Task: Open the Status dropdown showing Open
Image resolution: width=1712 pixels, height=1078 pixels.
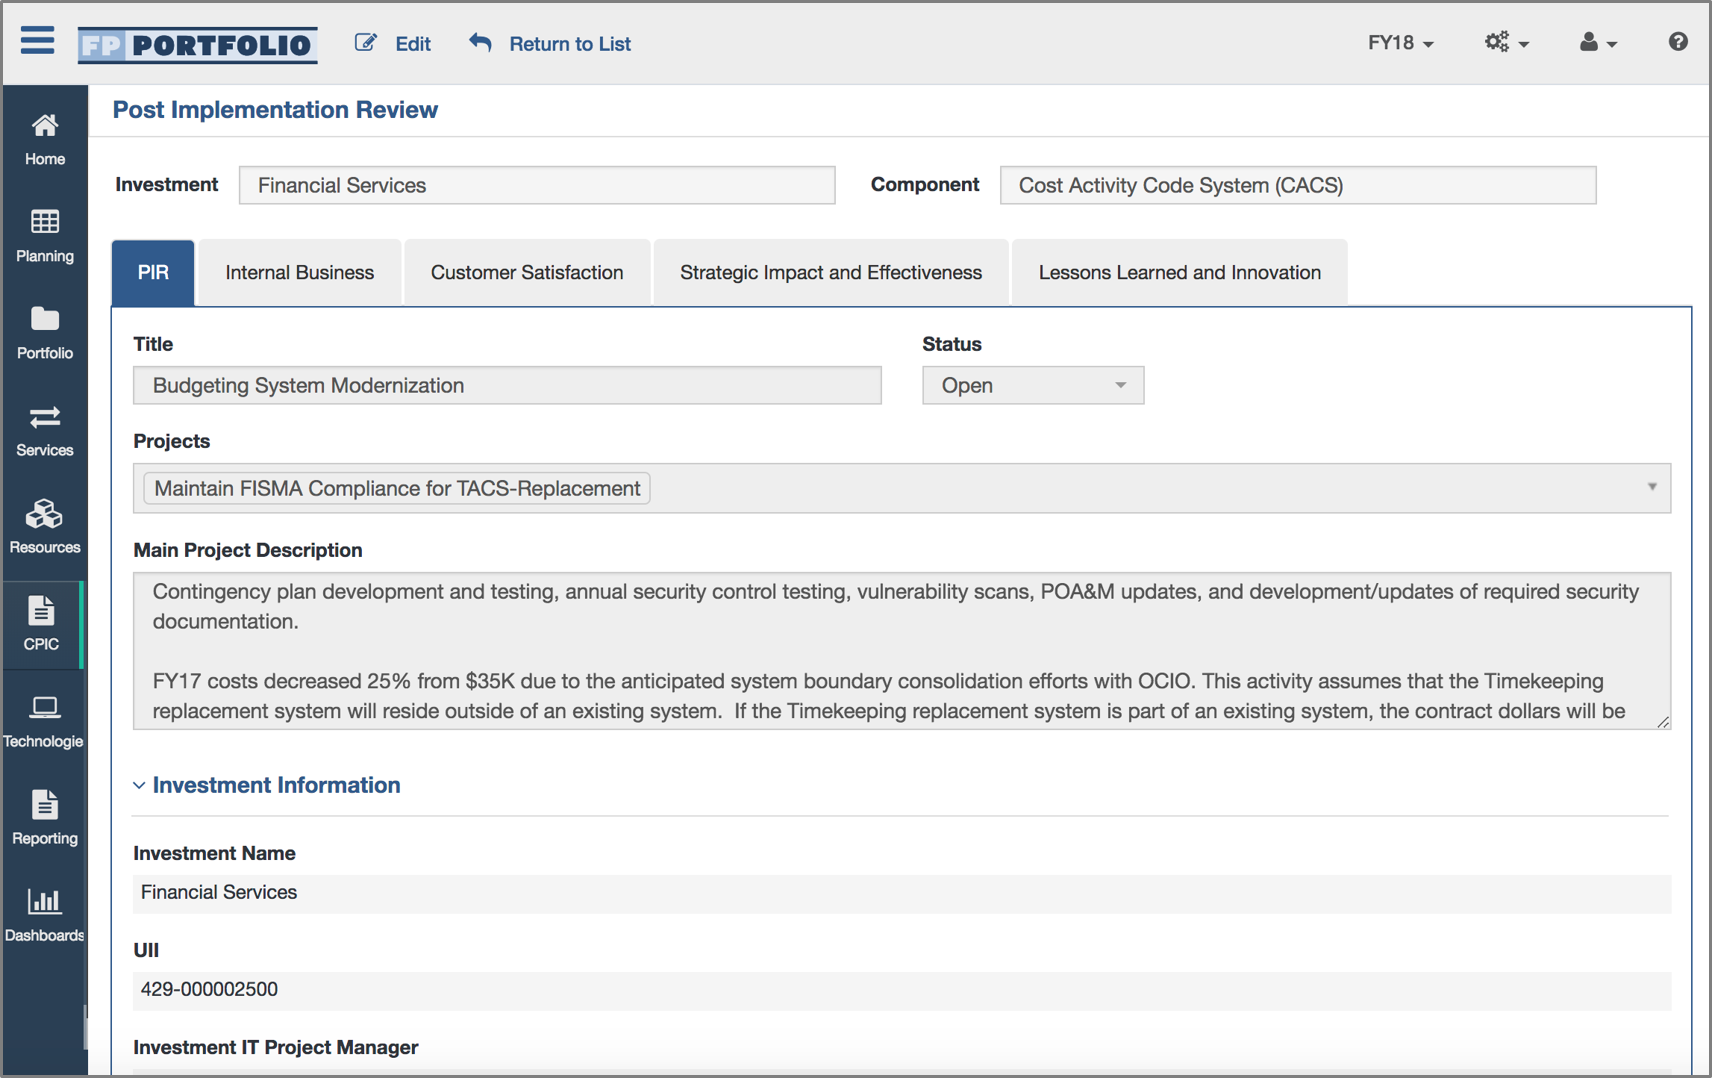Action: pyautogui.click(x=1033, y=385)
